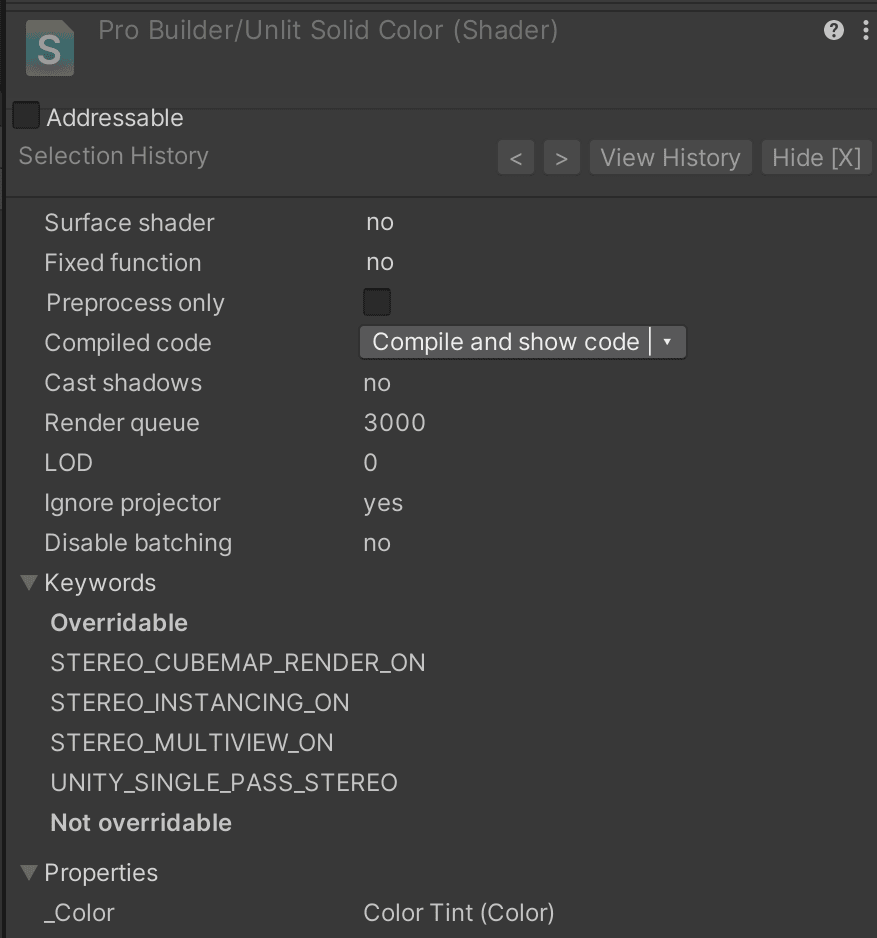877x938 pixels.
Task: Click the Render queue value 3000
Action: [395, 423]
